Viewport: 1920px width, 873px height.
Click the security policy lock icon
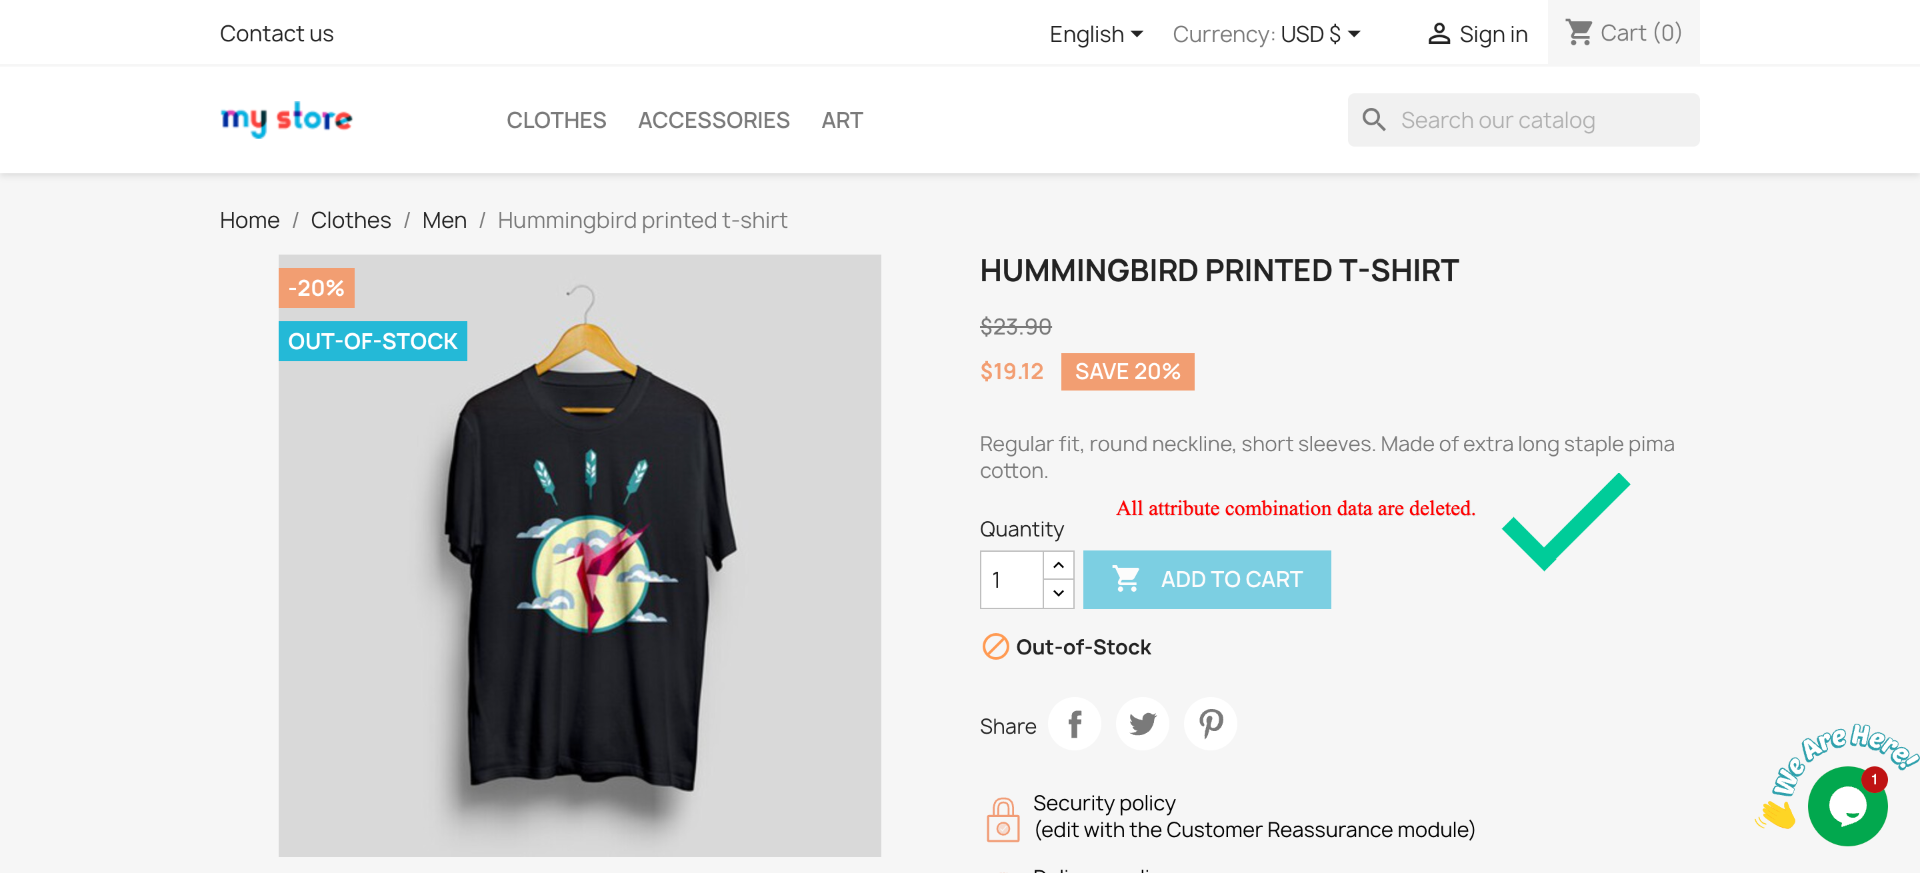coord(1003,819)
